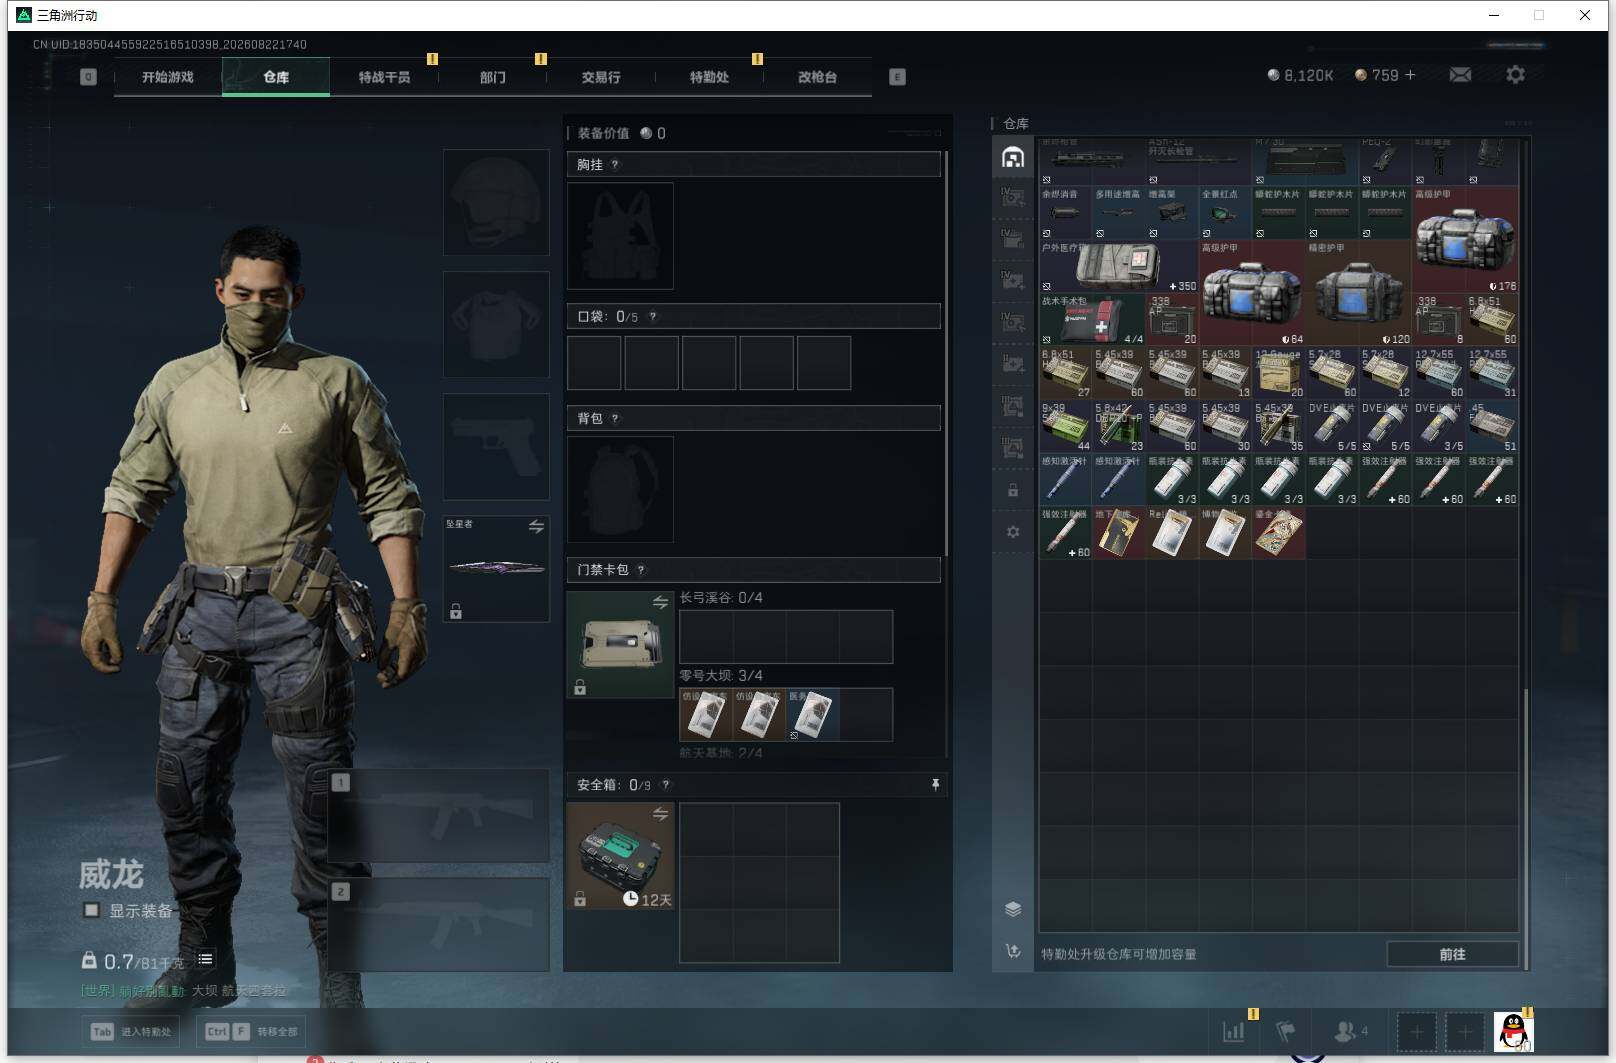Open the 安全箱 help question mark
Screen dimensions: 1616x1063
pos(665,785)
